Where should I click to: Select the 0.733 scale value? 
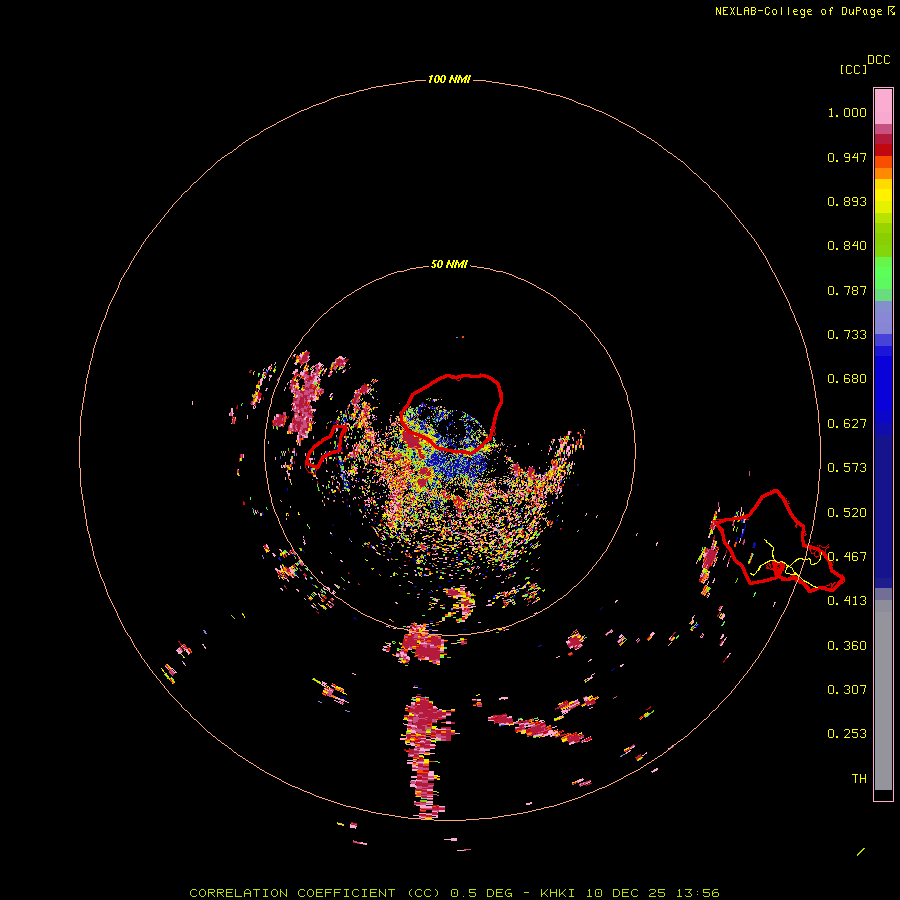[x=847, y=335]
